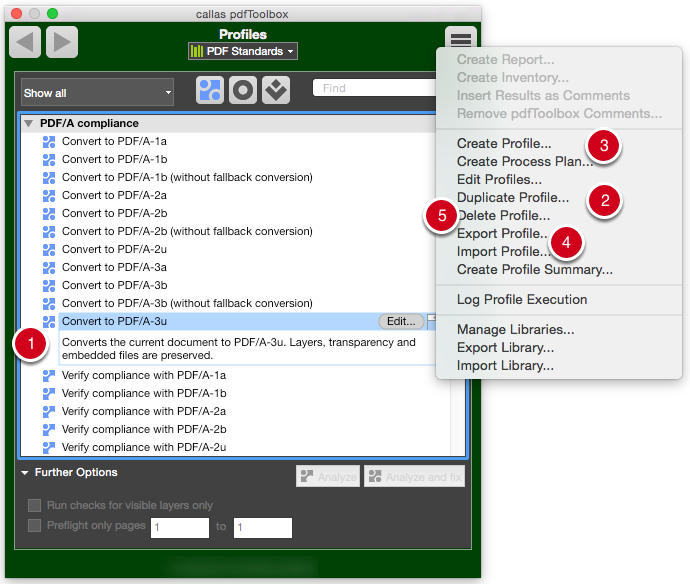Click the icon beside Convert to PDF/A-1b

pos(49,160)
